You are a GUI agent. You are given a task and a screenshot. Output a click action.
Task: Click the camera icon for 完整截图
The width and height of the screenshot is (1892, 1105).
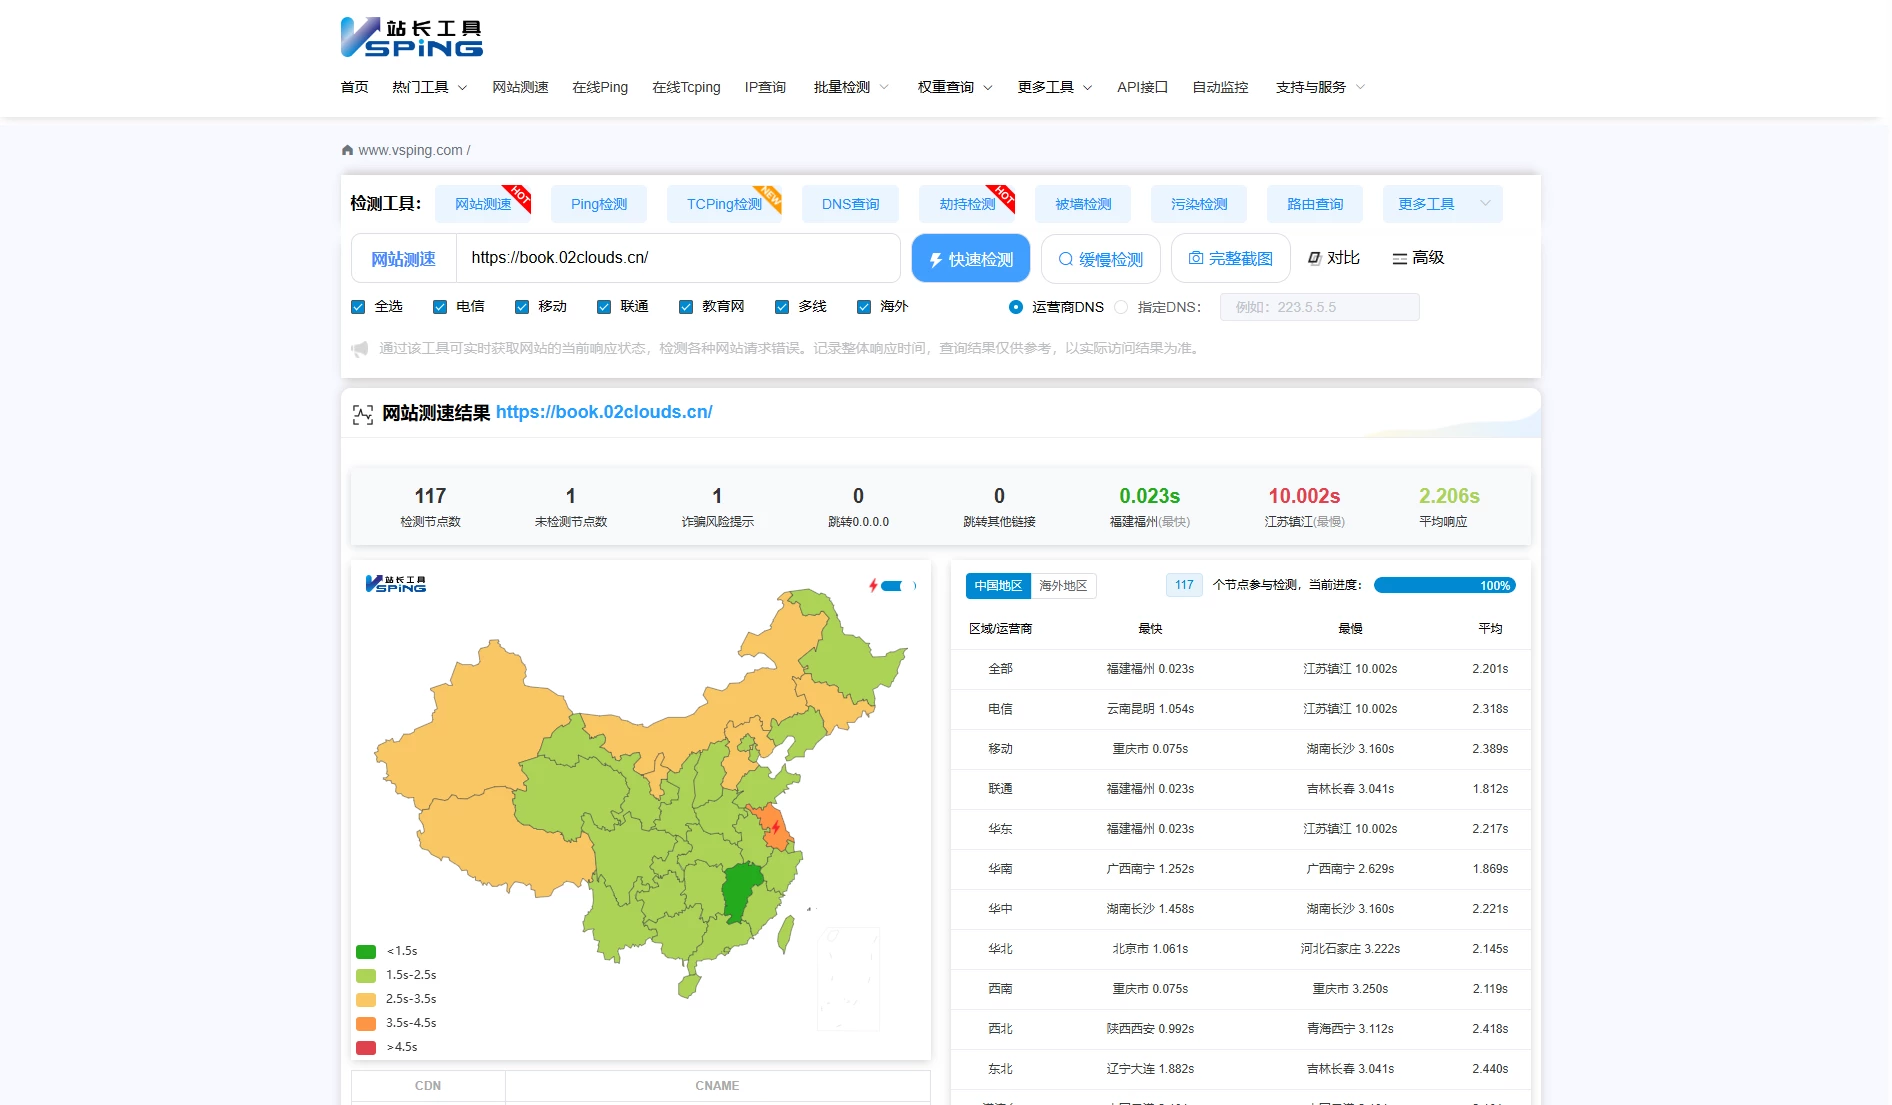click(x=1196, y=259)
